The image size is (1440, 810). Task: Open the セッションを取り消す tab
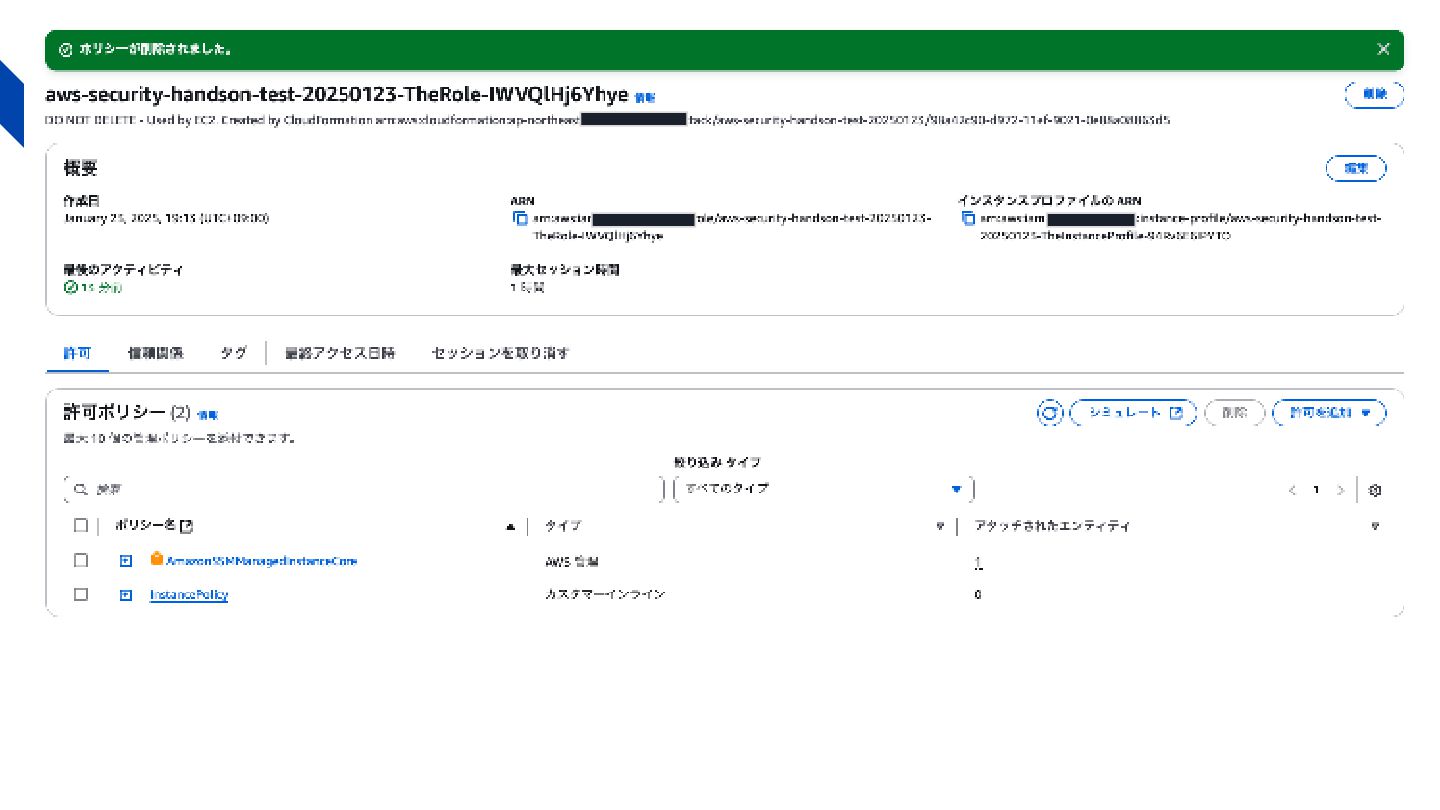[500, 353]
